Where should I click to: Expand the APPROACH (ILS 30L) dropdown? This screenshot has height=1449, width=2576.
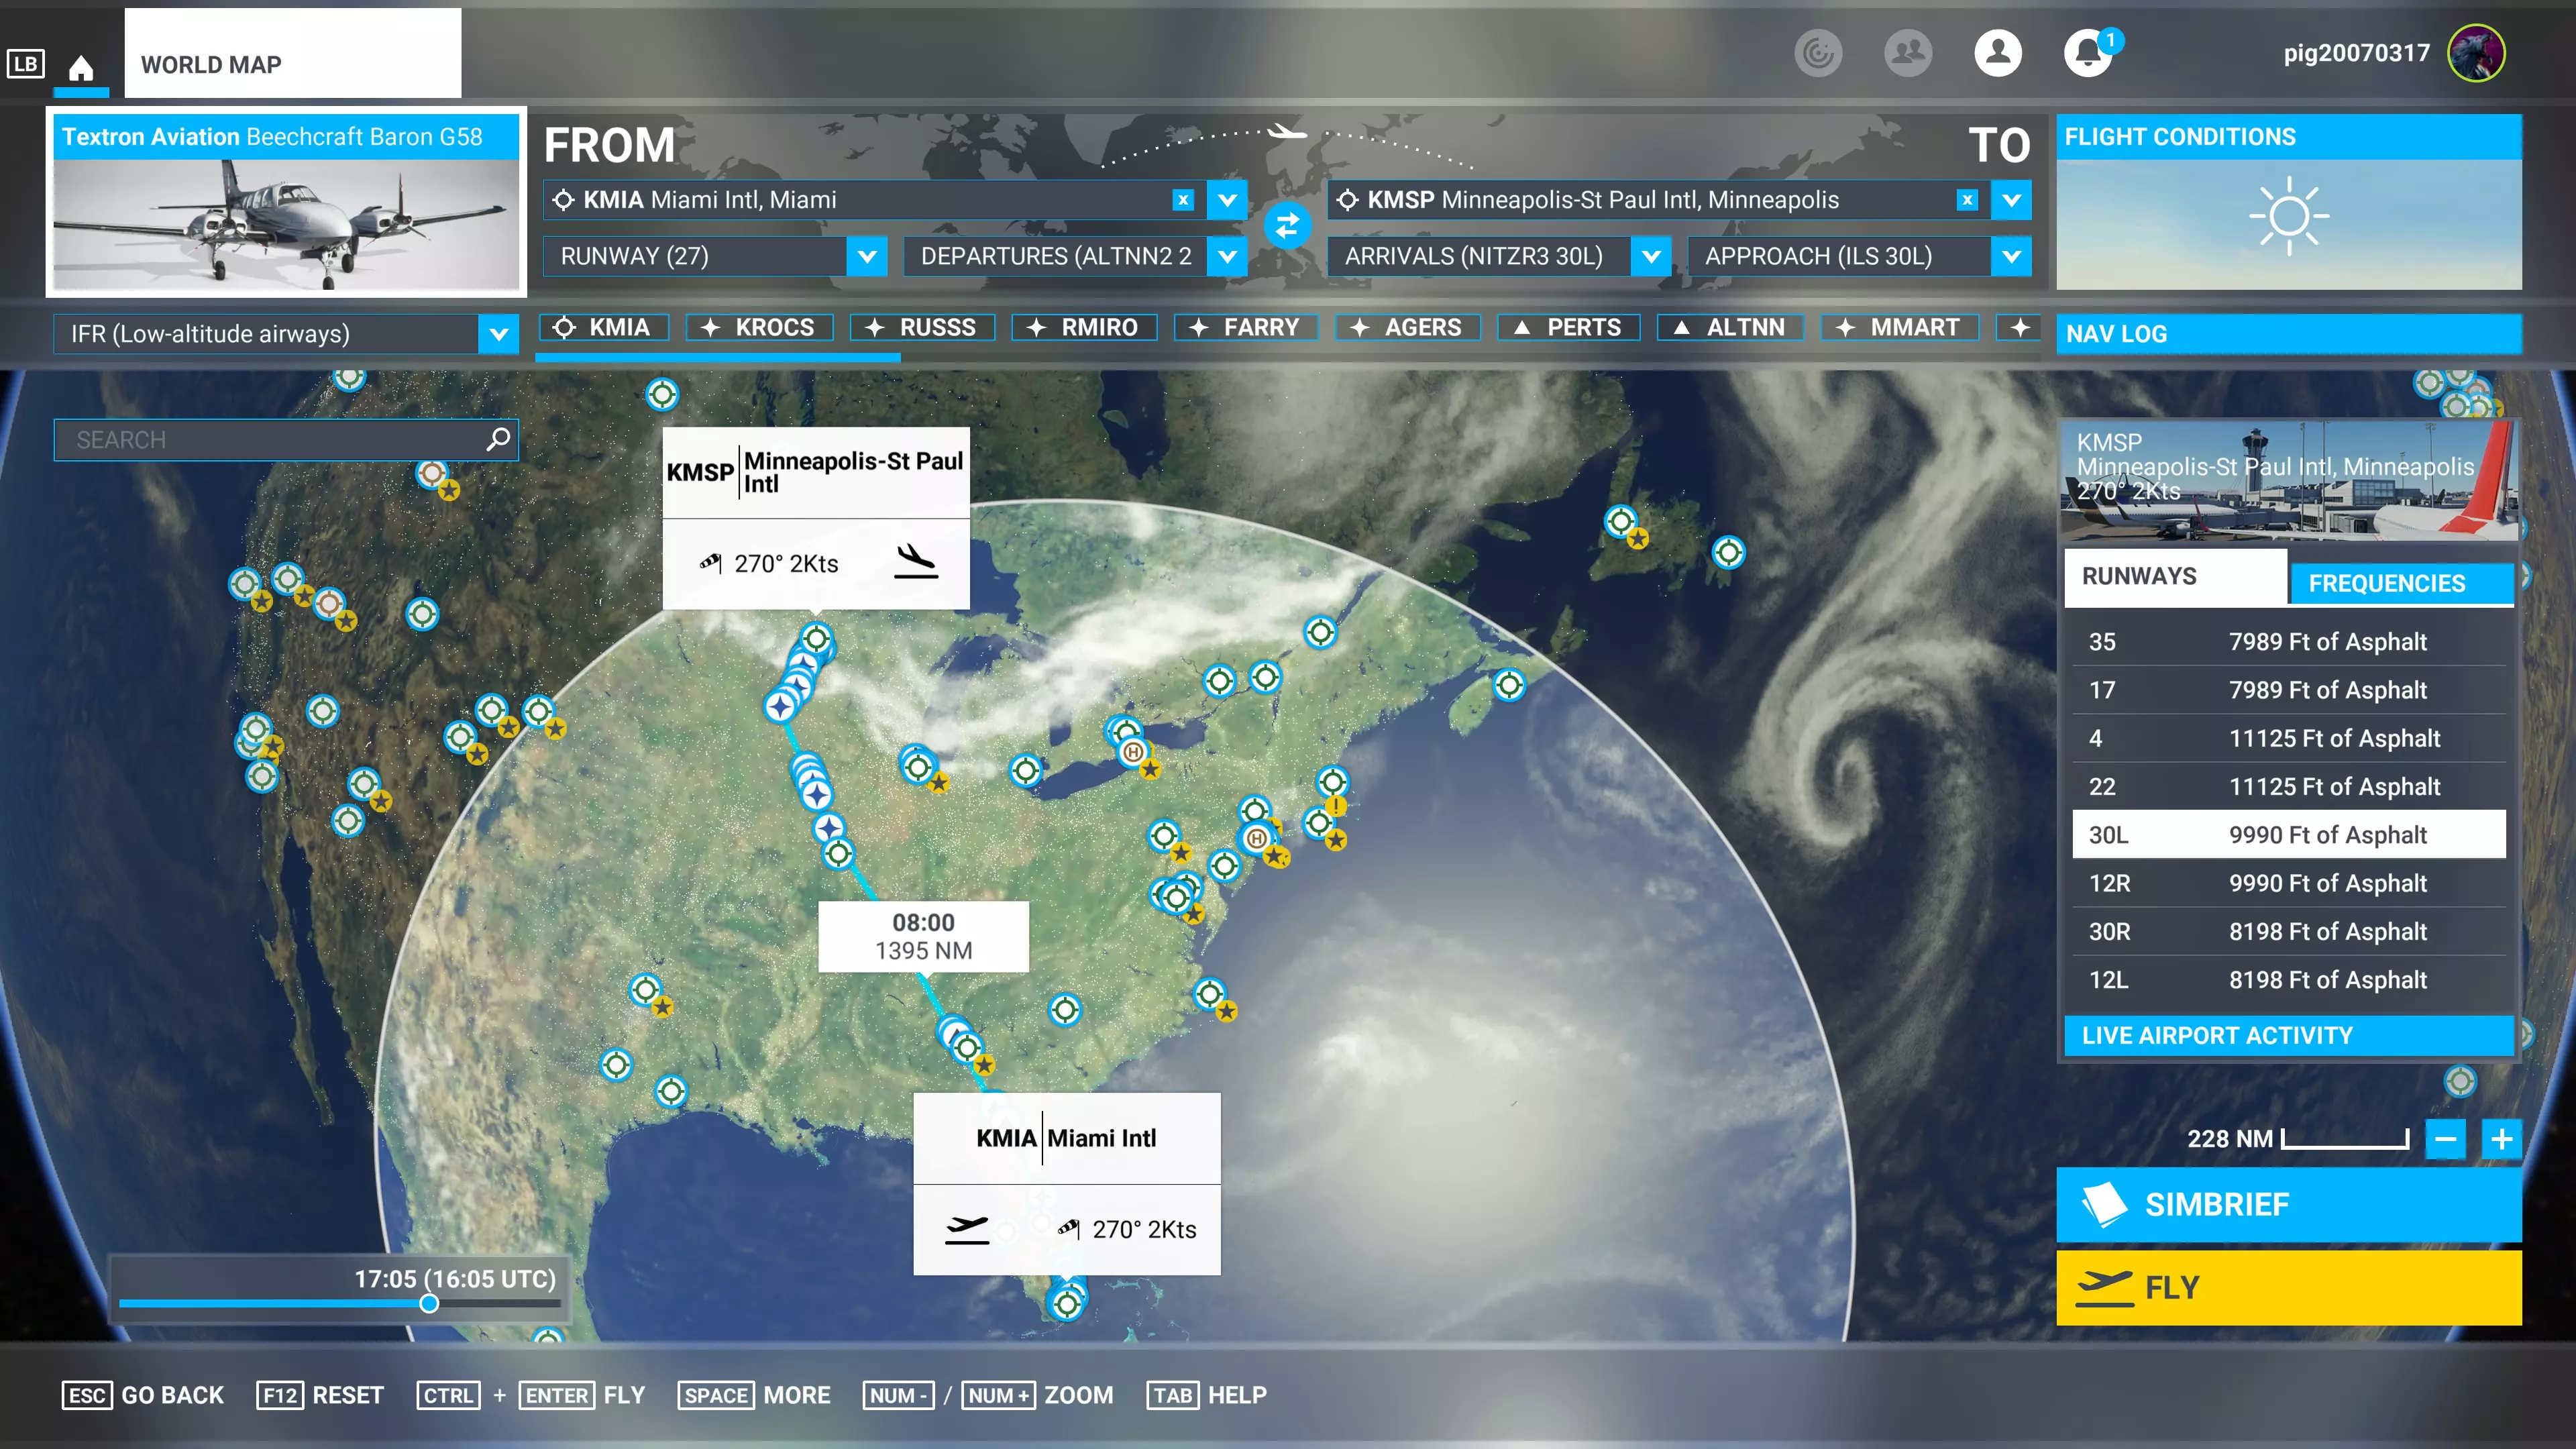(2011, 256)
